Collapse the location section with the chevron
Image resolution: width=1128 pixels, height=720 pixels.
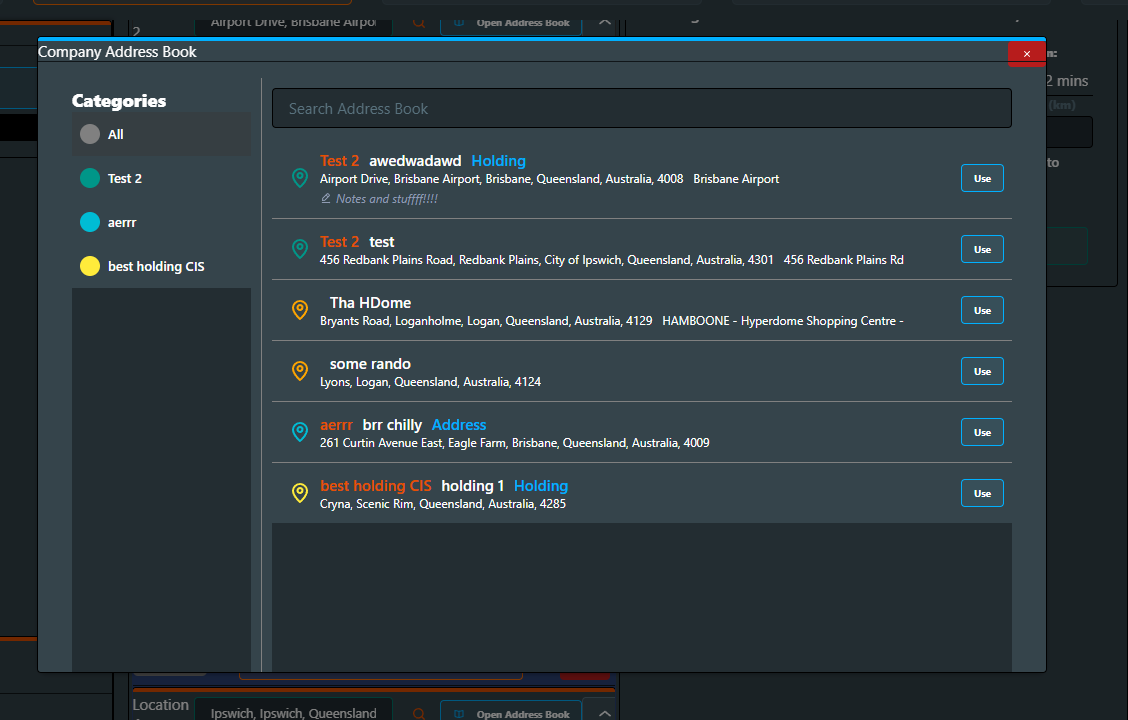click(x=604, y=713)
